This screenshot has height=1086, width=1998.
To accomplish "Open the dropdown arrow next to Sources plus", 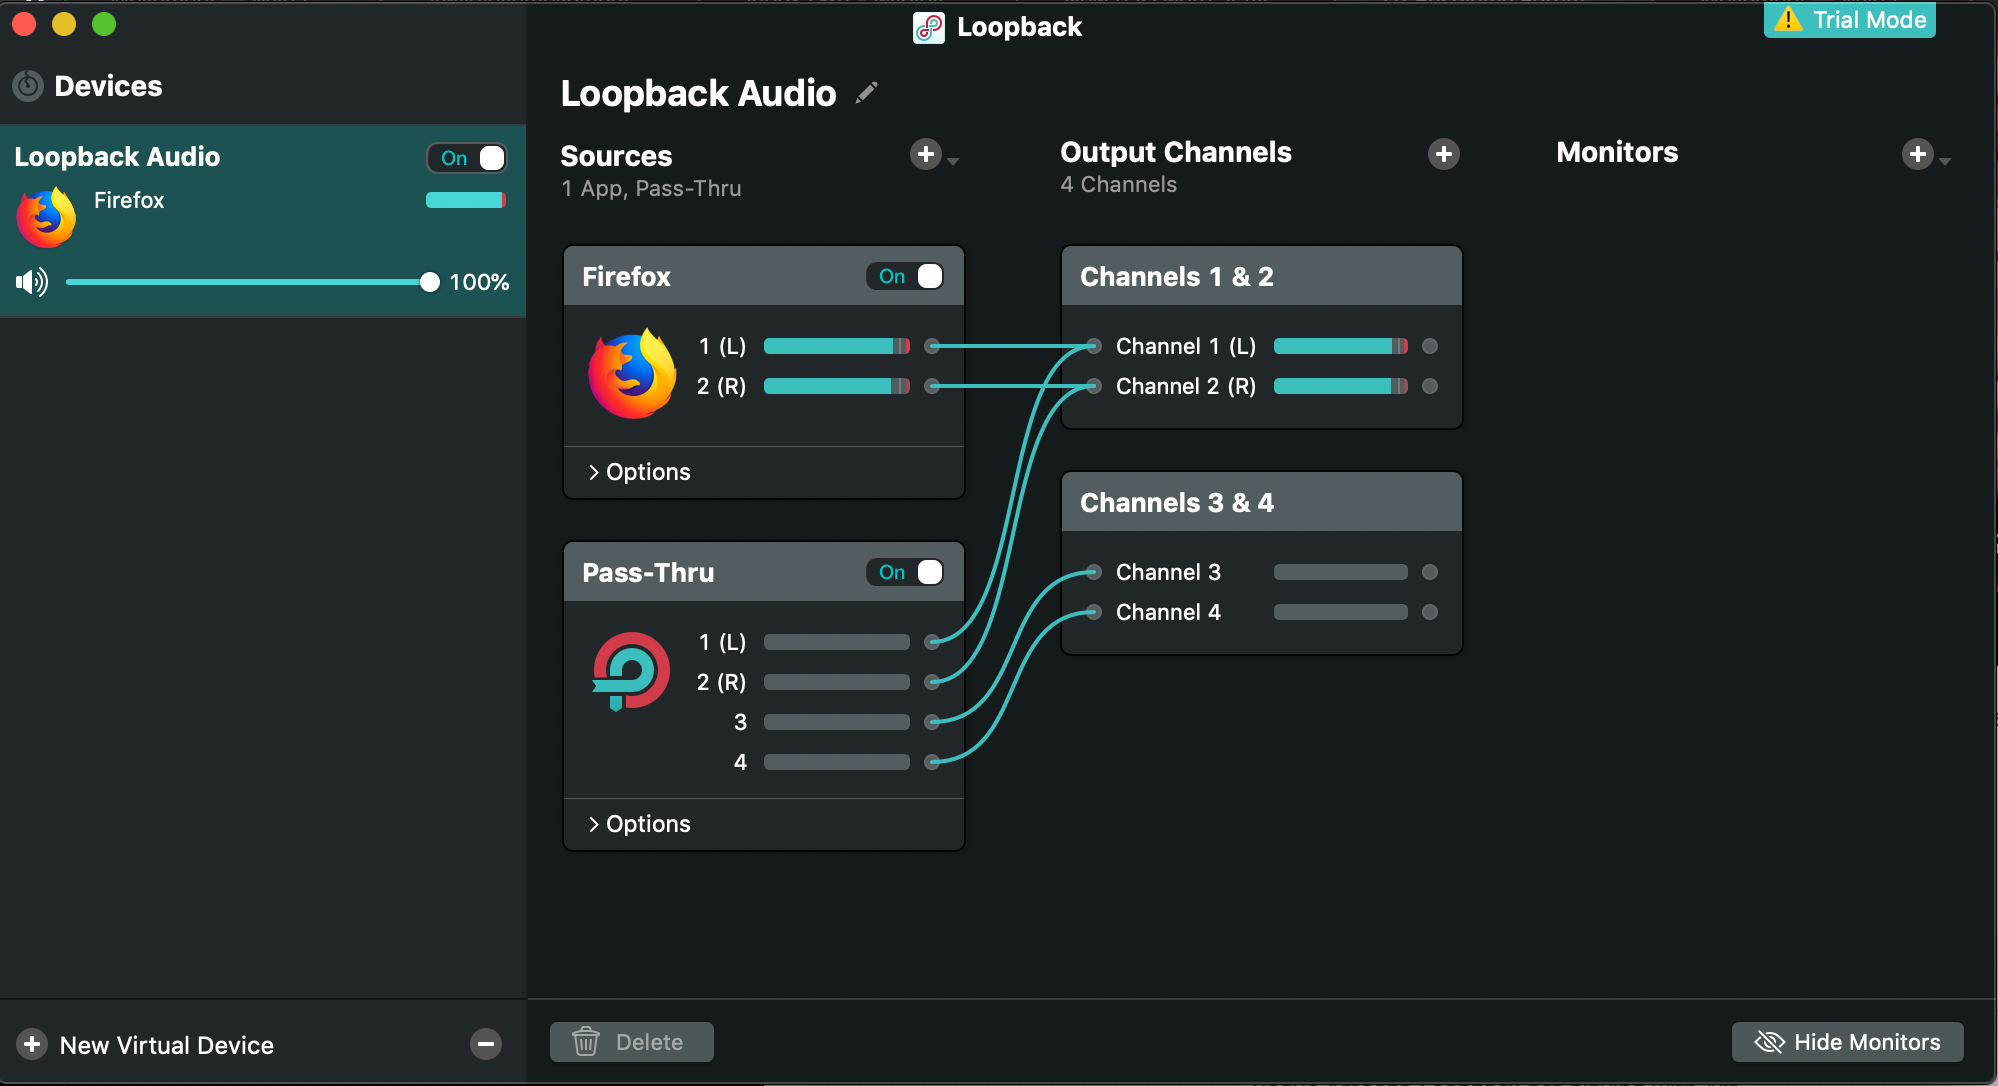I will 953,161.
